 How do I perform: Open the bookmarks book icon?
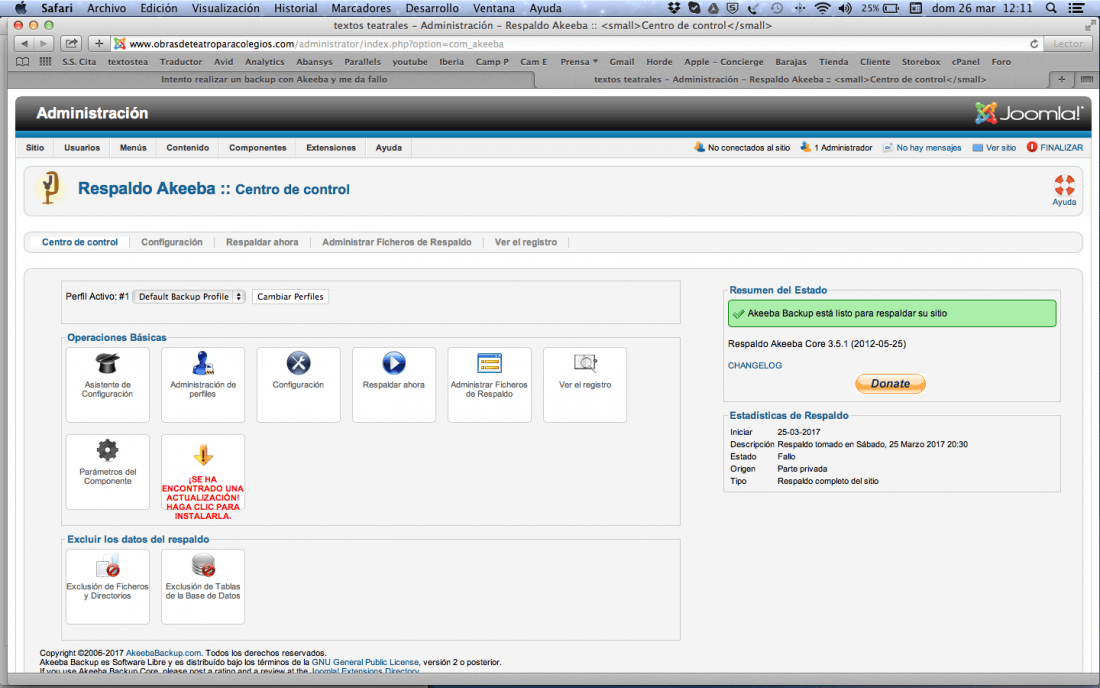pyautogui.click(x=22, y=62)
